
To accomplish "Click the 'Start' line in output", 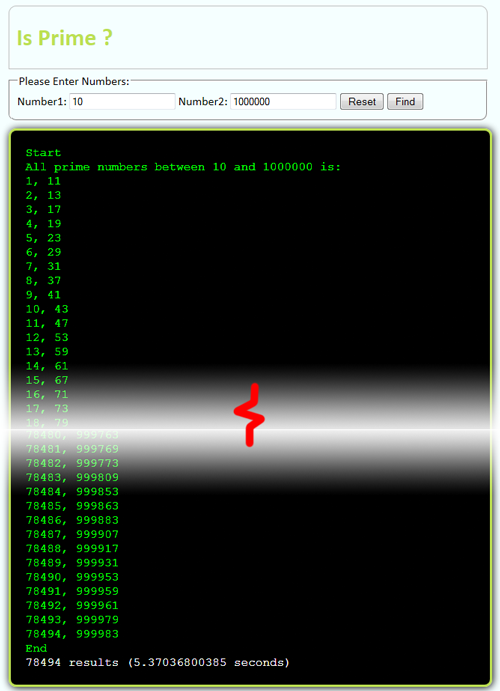I will pos(43,153).
